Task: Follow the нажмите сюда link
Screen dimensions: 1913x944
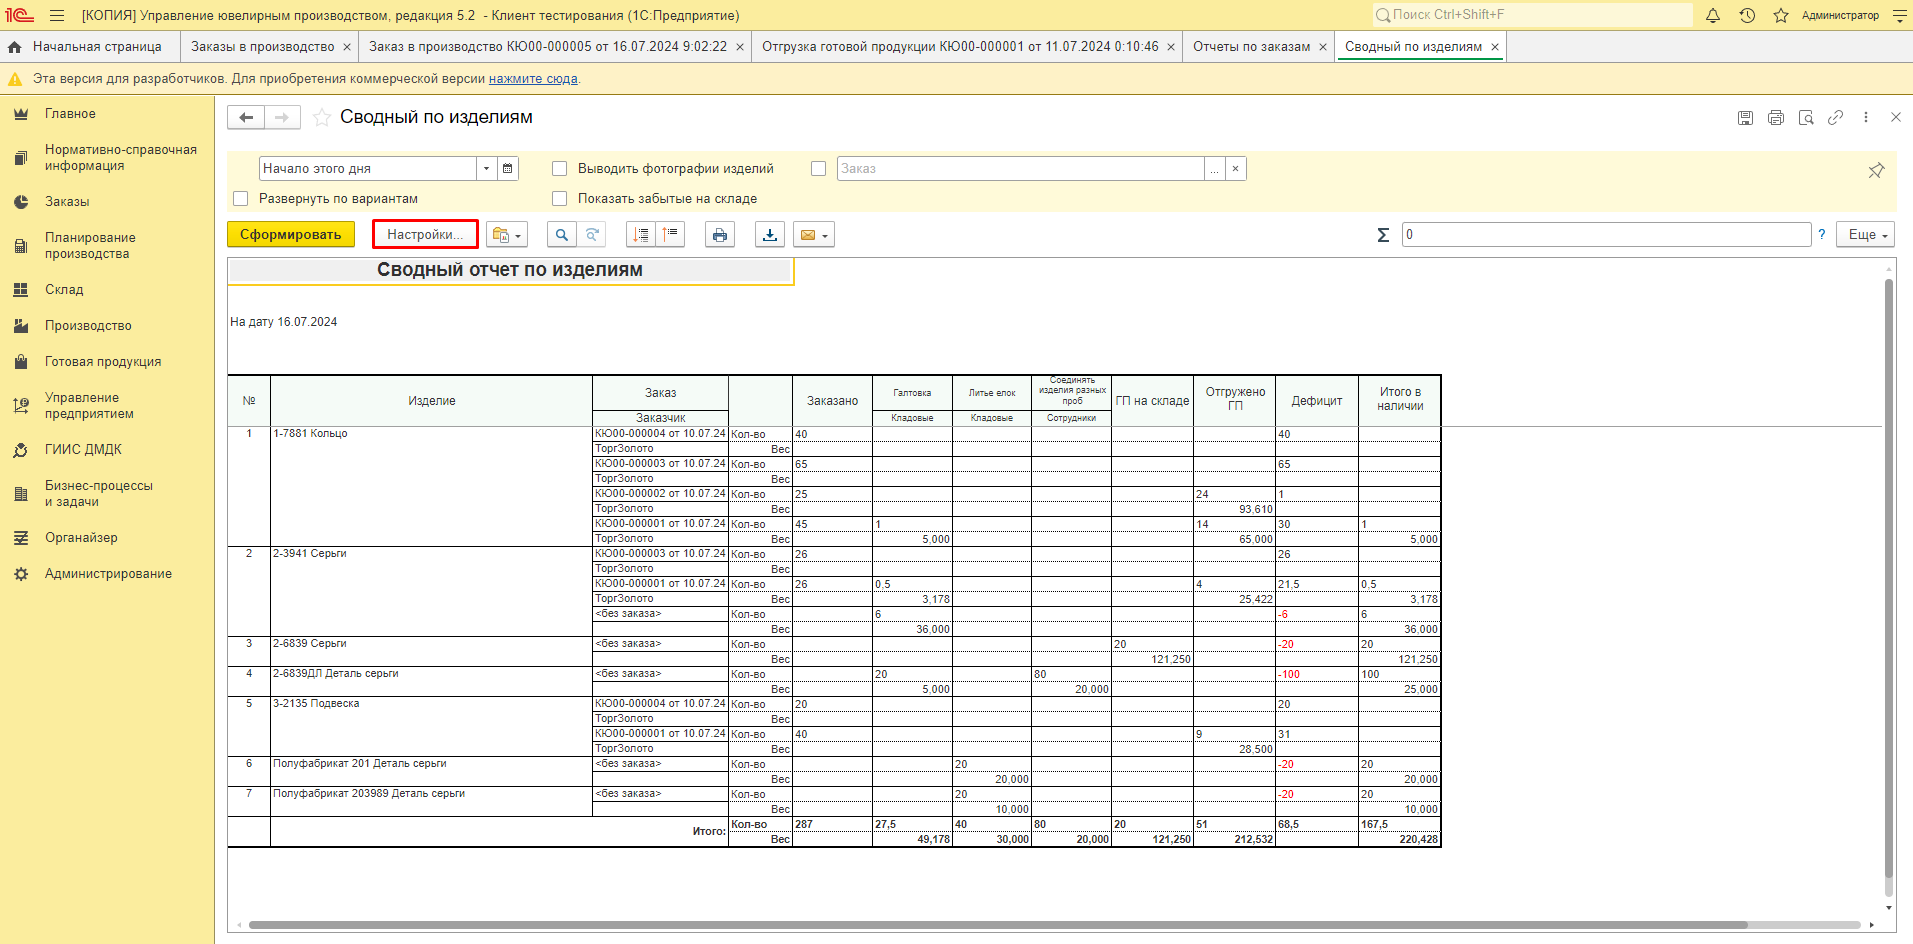Action: [x=533, y=79]
